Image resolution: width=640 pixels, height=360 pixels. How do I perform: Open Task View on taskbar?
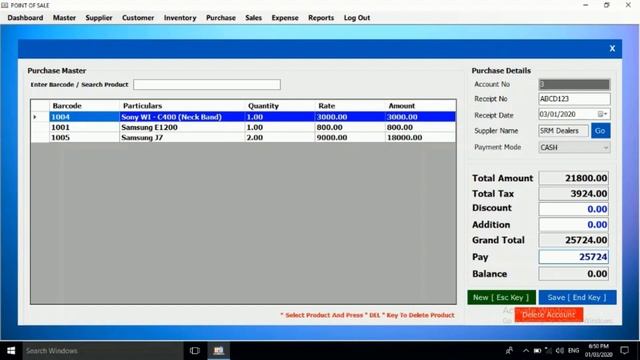pyautogui.click(x=195, y=351)
